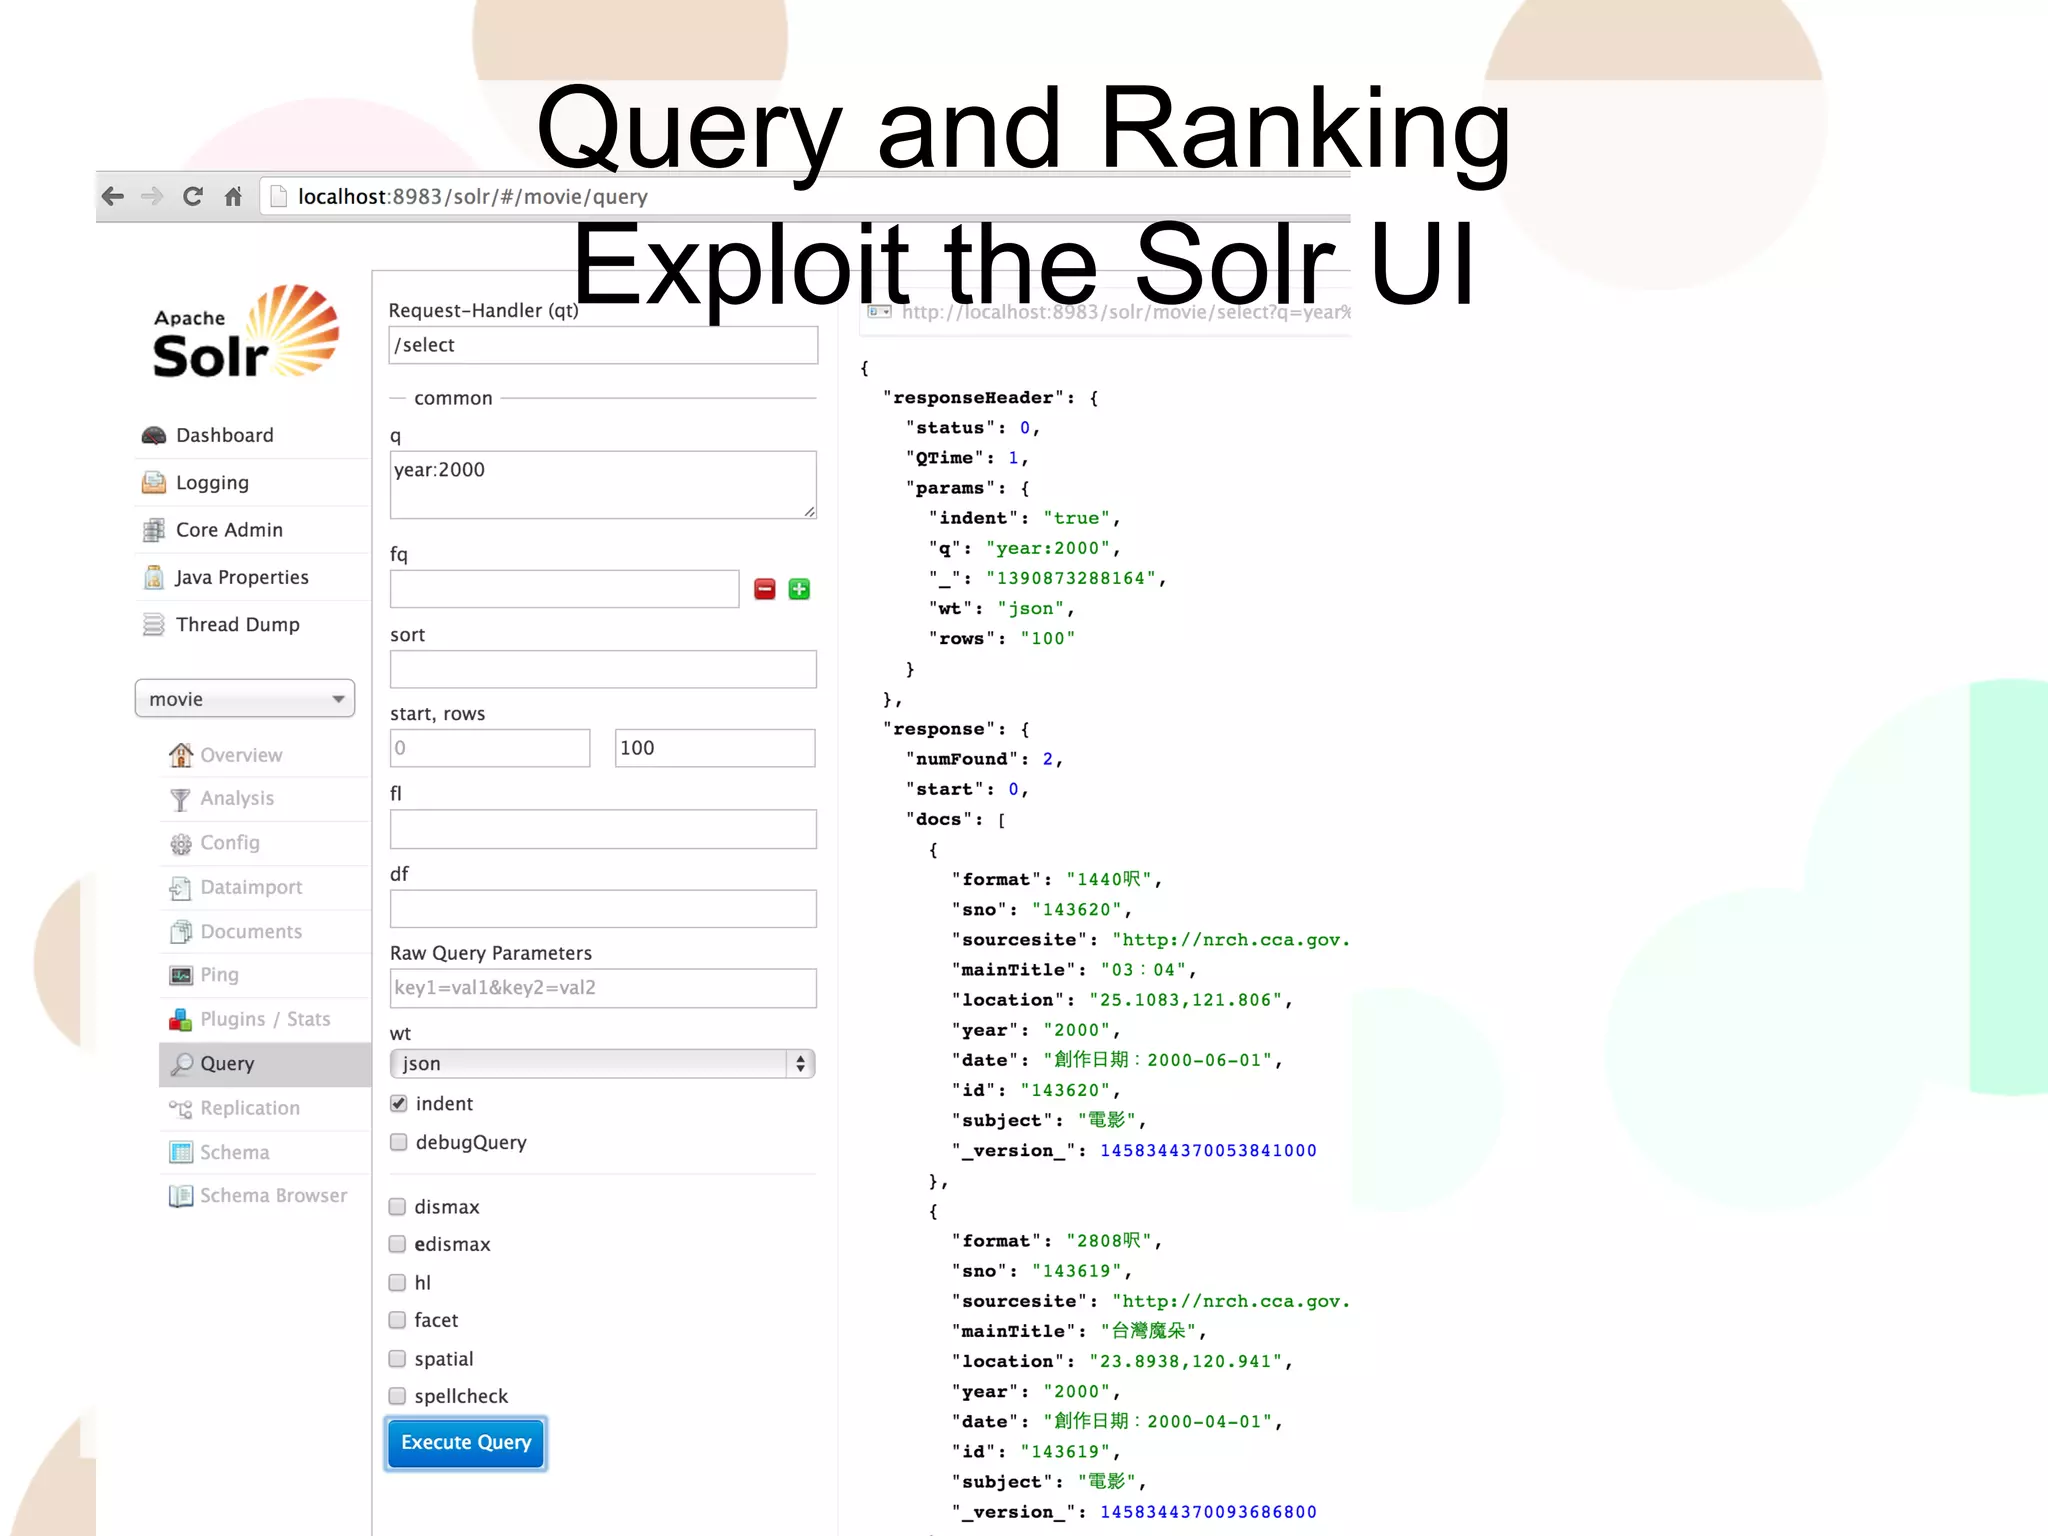Open the Replication link
Viewport: 2048px width, 1536px height.
tap(250, 1108)
